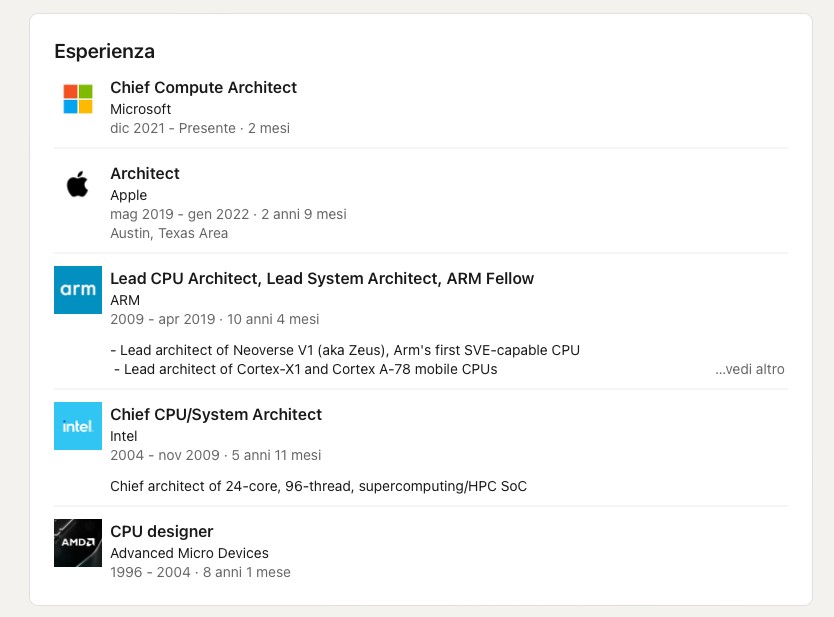Screen dimensions: 834x617
Task: Open the Architect job title
Action: coord(145,173)
